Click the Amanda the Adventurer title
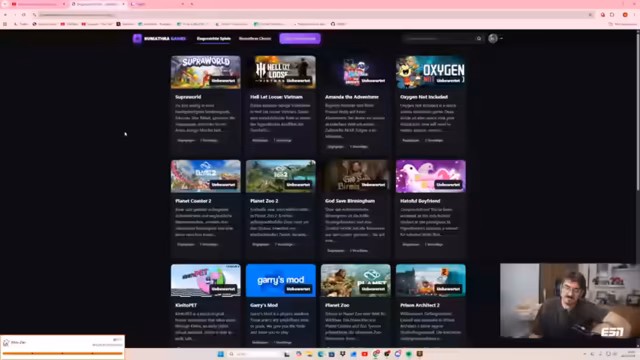640x360 pixels. [x=352, y=97]
